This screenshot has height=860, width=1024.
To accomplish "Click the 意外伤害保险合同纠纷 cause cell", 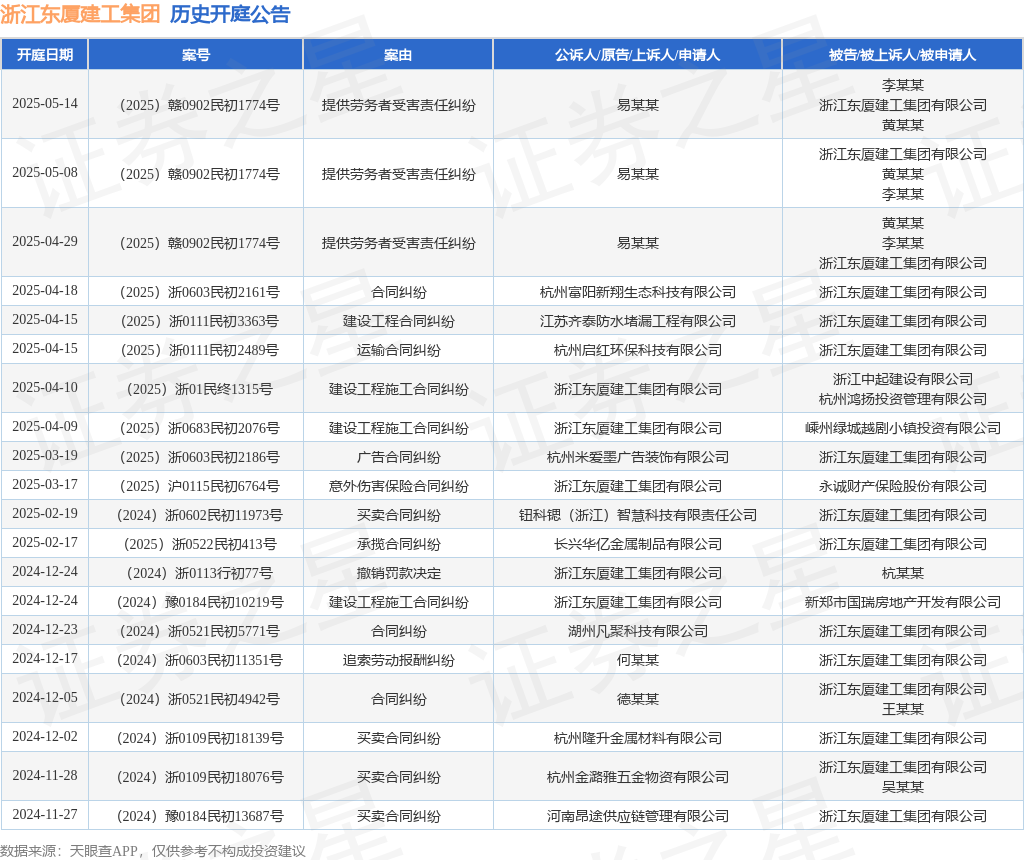I will (x=398, y=486).
